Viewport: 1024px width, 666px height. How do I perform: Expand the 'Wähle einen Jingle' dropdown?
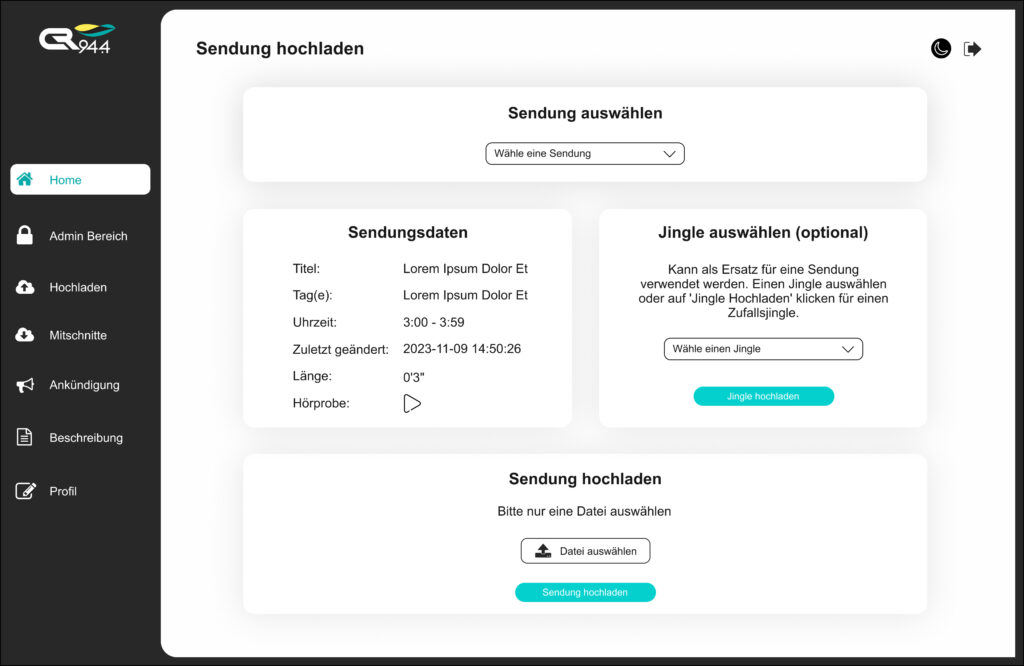tap(763, 349)
